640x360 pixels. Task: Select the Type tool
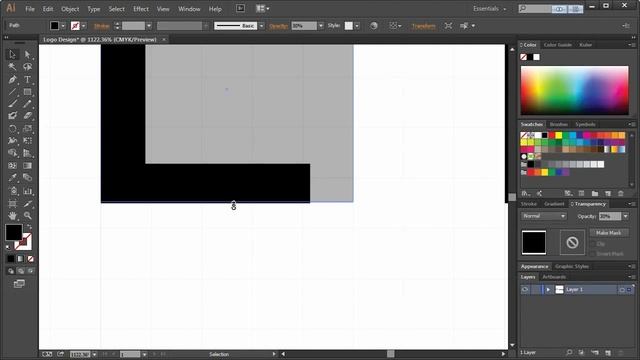27,80
